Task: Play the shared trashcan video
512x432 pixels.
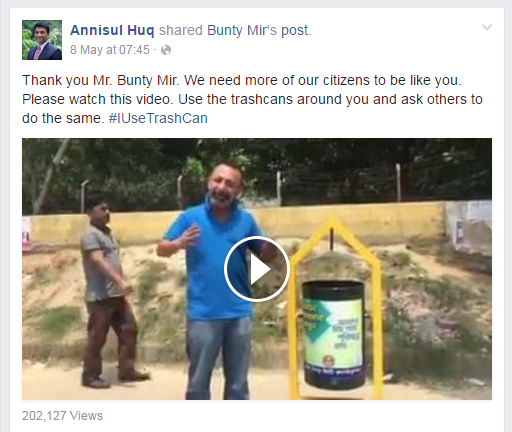Action: 256,269
